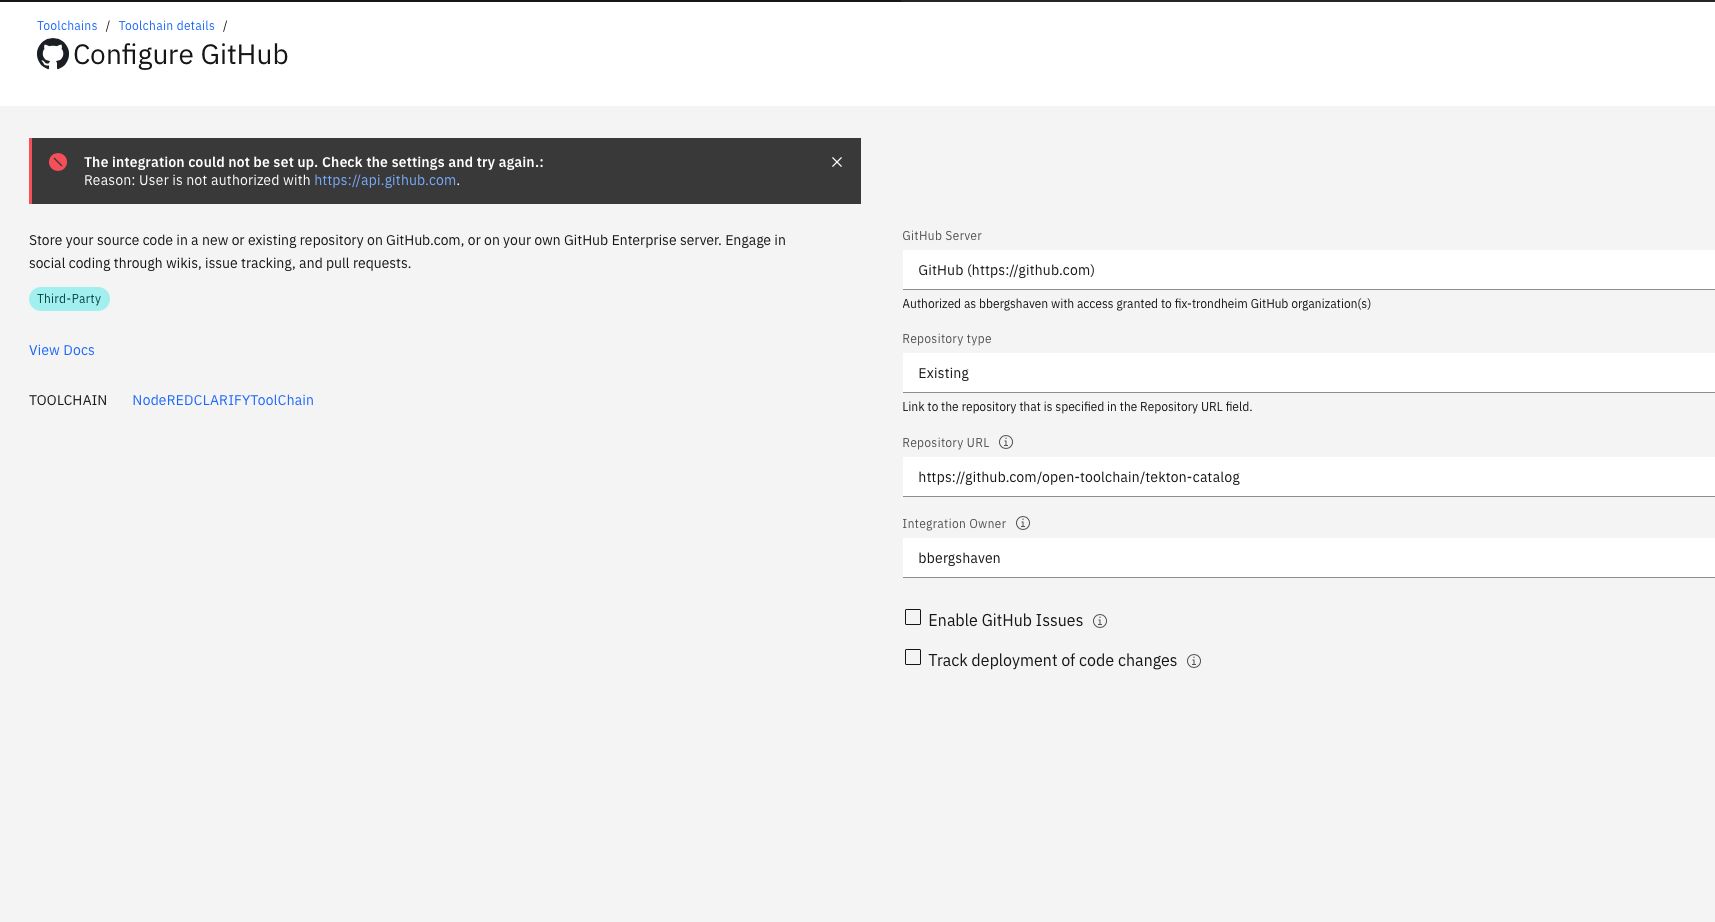Enable the GitHub Issues checkbox
The width and height of the screenshot is (1715, 922).
coord(913,618)
